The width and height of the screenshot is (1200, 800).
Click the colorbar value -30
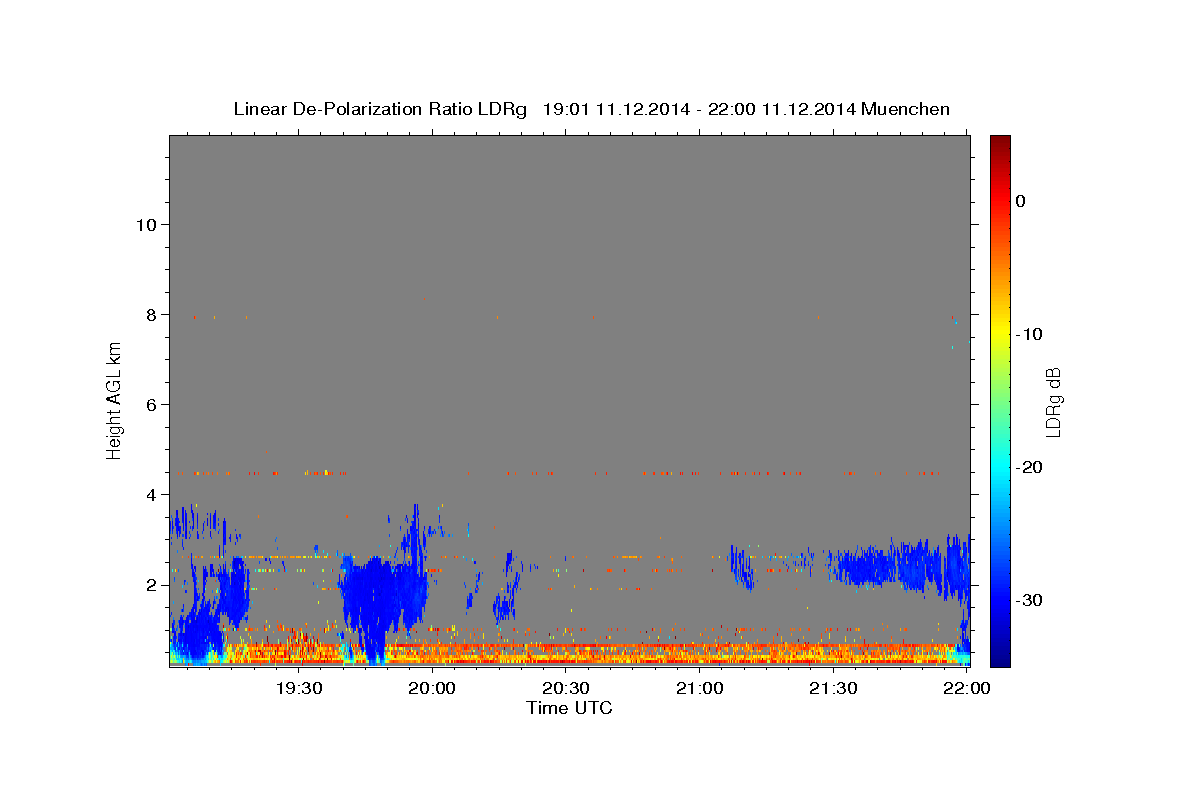tap(1030, 600)
